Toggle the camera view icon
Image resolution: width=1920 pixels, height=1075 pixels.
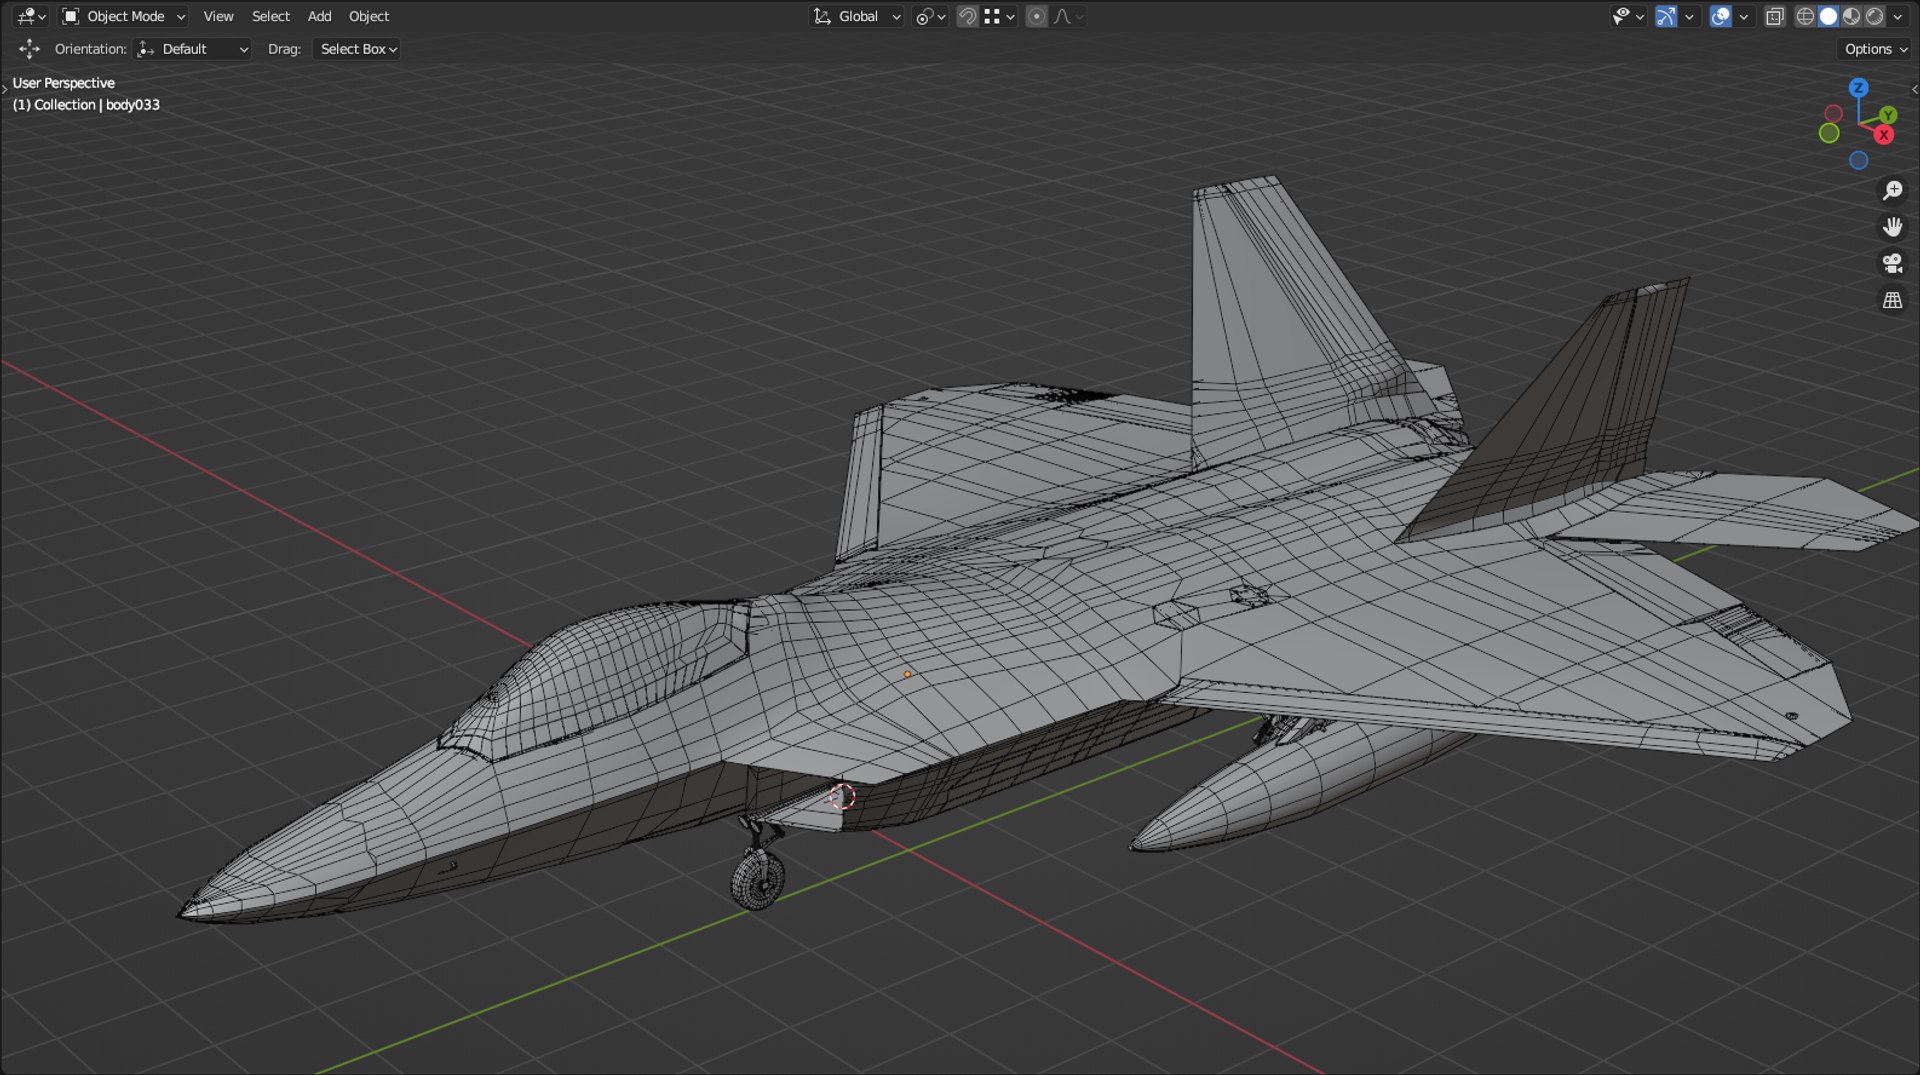click(x=1892, y=263)
